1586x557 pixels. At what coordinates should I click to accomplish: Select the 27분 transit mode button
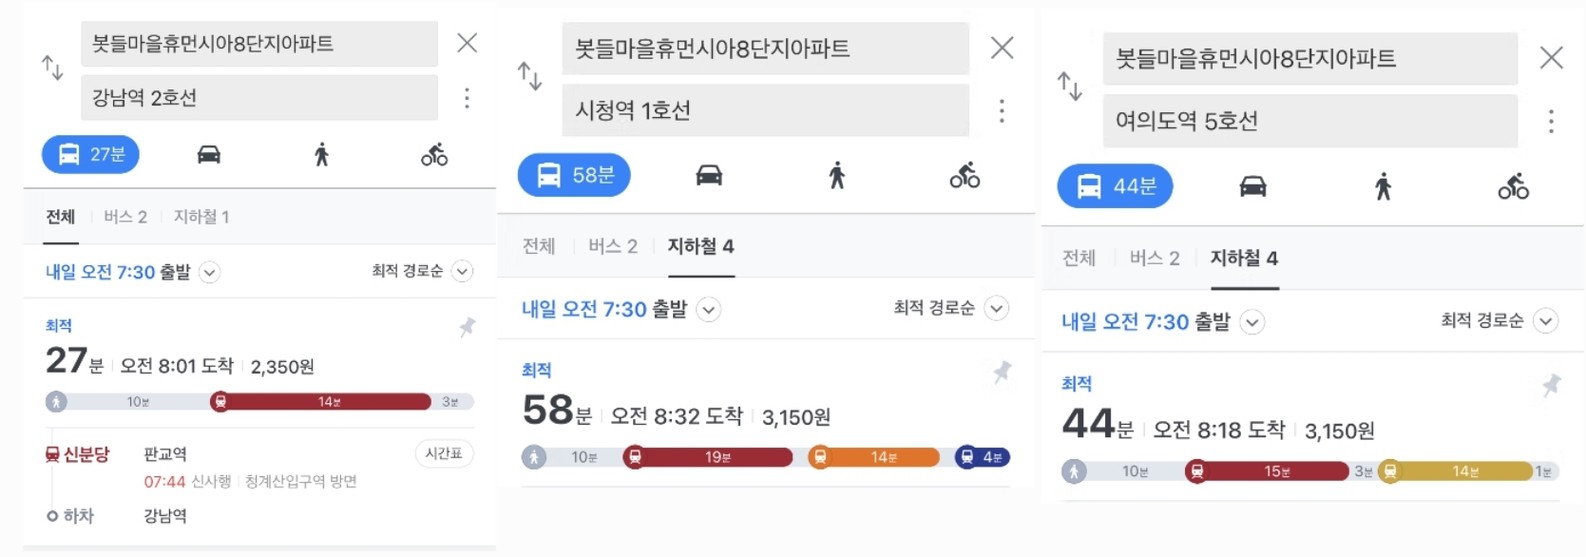tap(91, 154)
